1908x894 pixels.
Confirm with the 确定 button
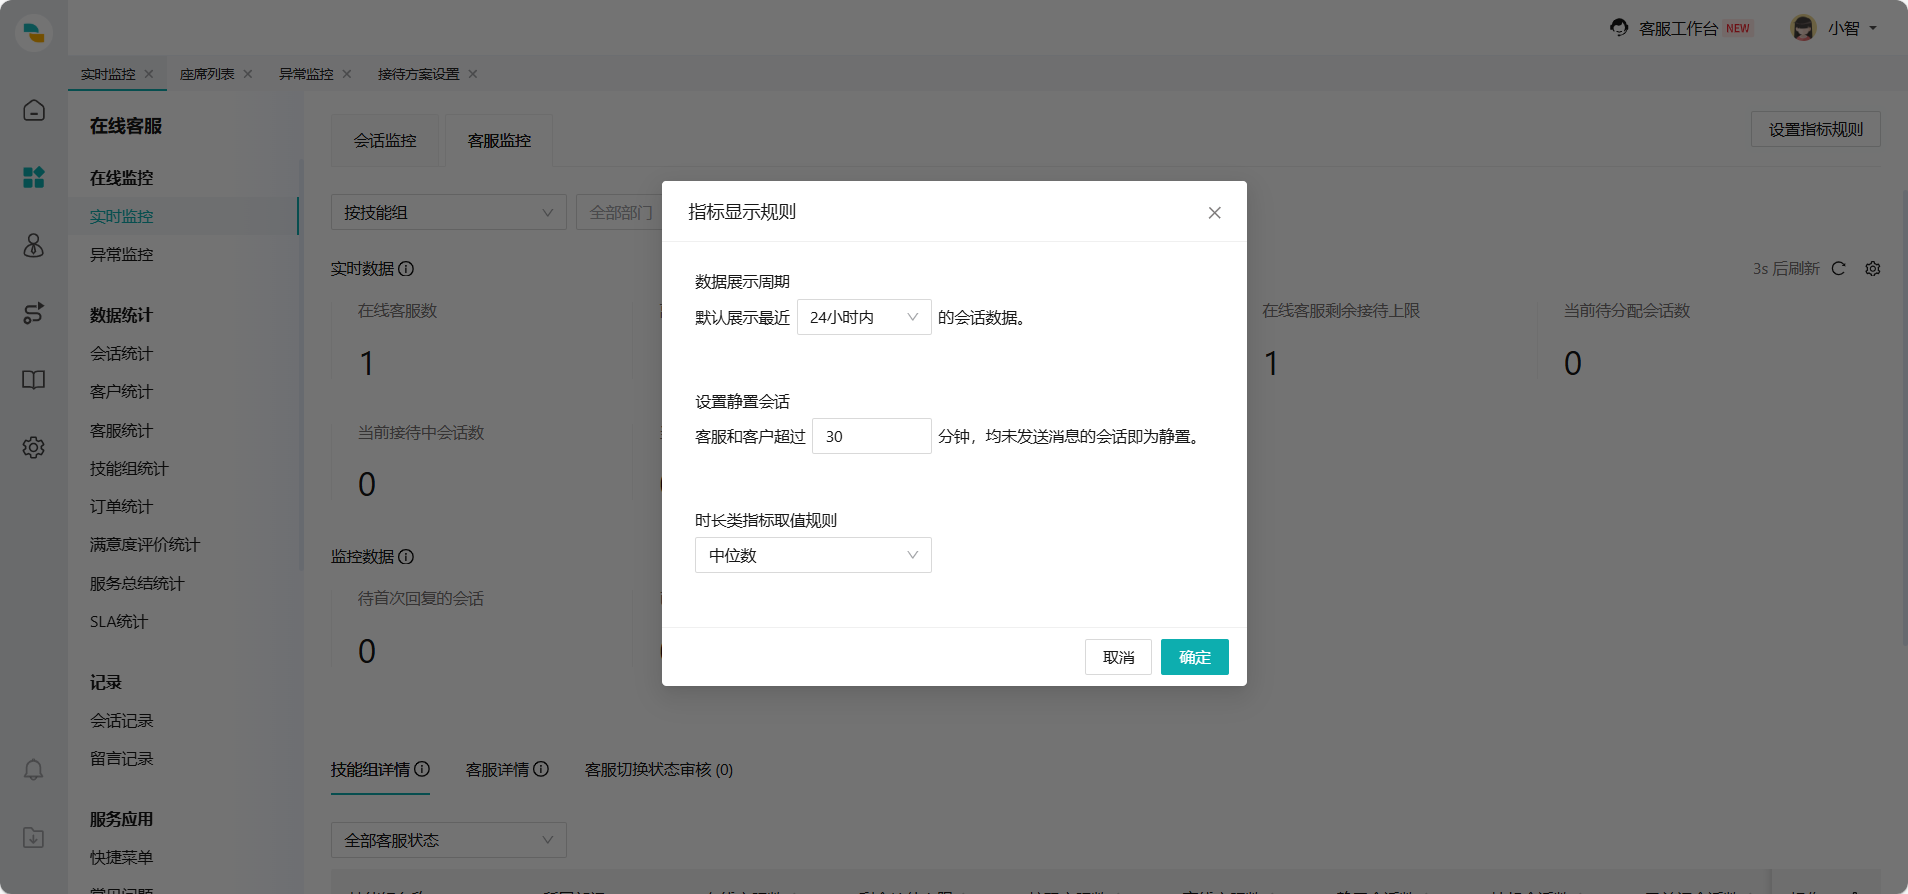click(x=1195, y=657)
